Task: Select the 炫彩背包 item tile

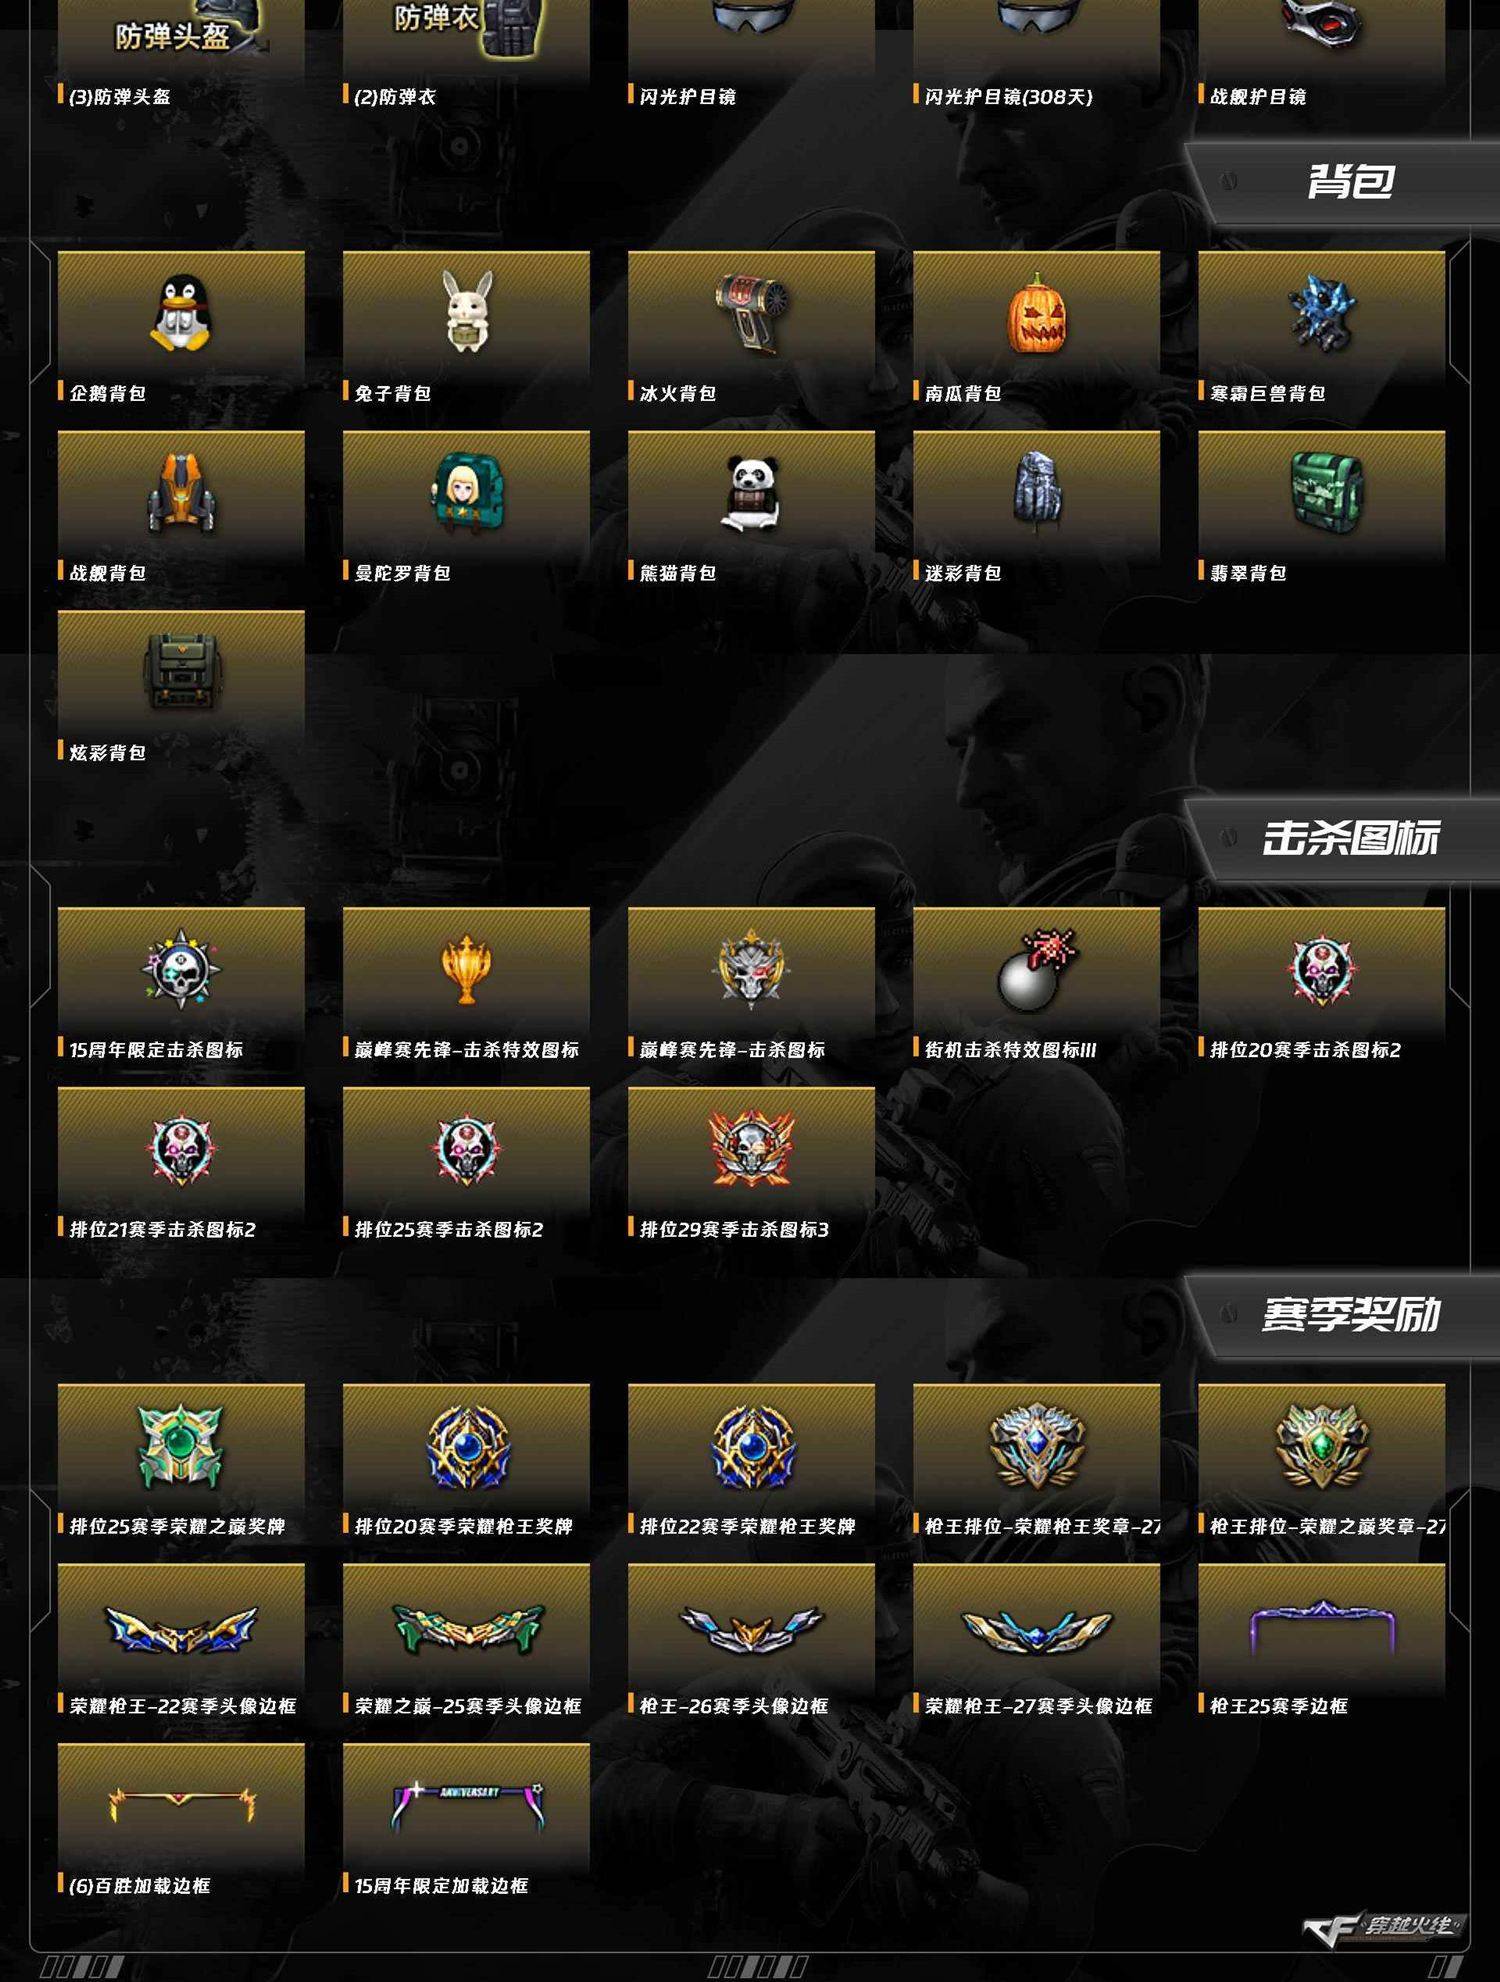Action: pos(181,687)
